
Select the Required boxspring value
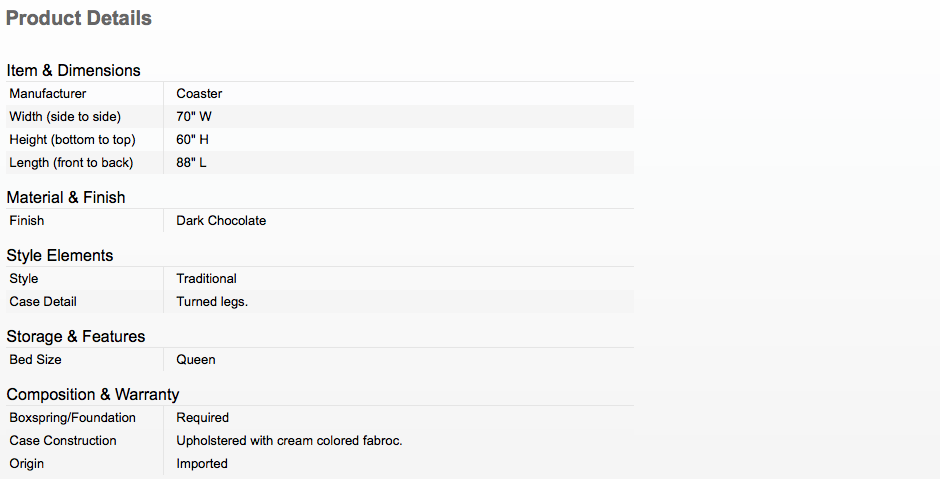pyautogui.click(x=203, y=418)
